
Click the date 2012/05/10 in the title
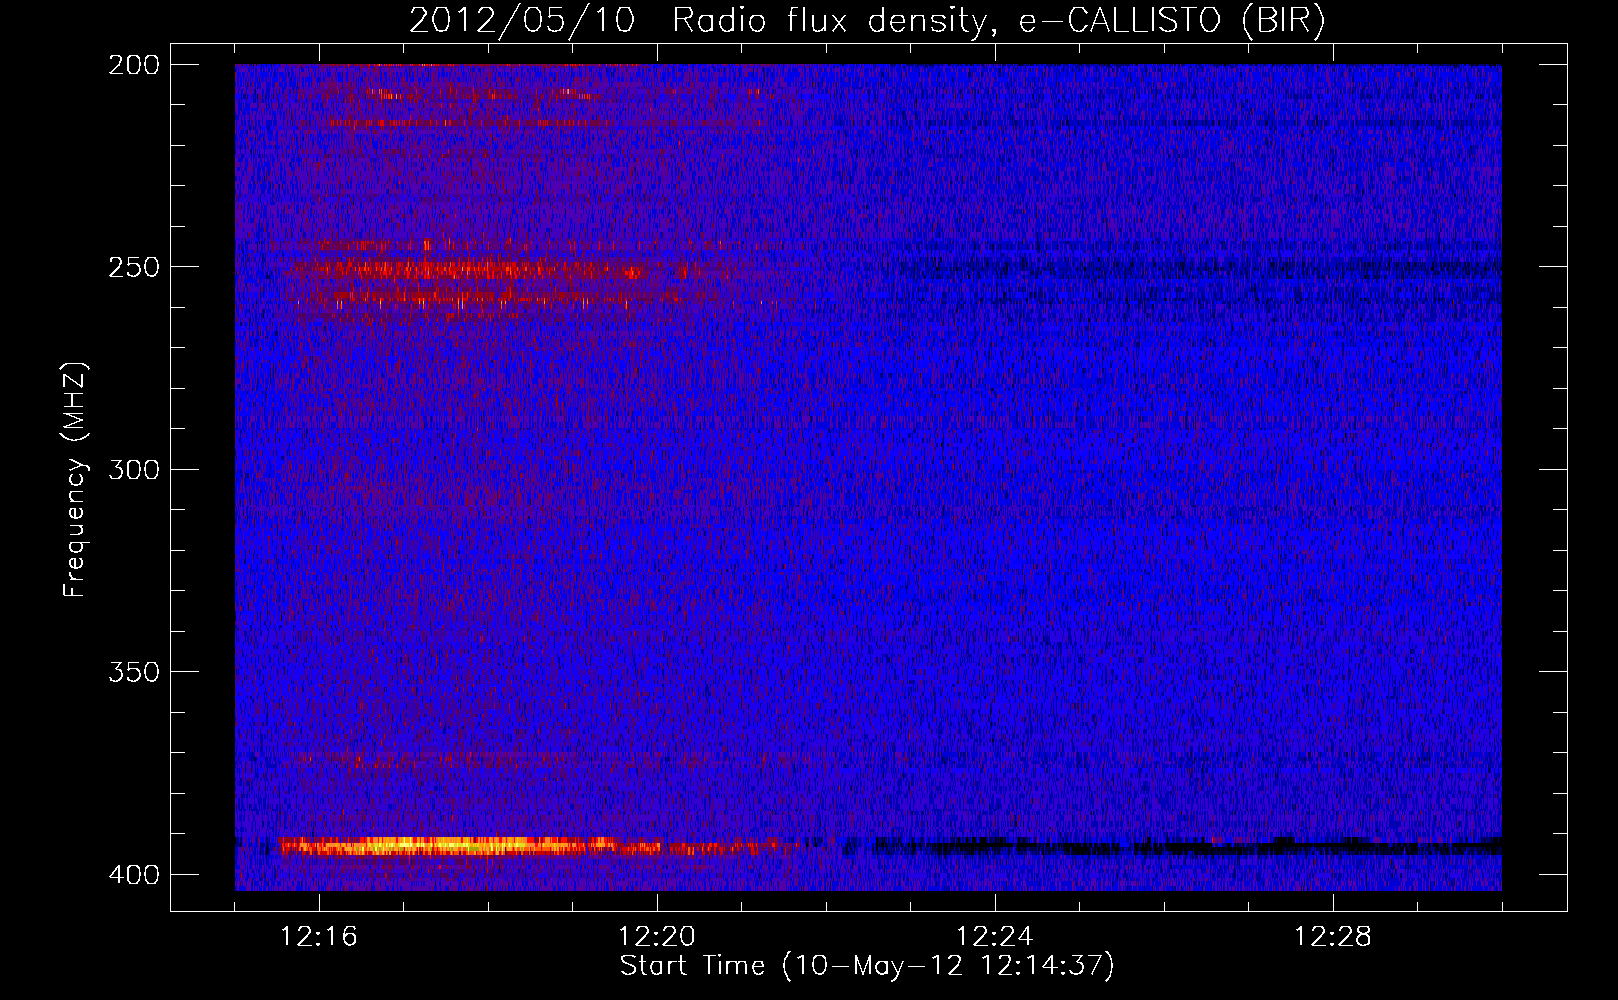(x=522, y=21)
